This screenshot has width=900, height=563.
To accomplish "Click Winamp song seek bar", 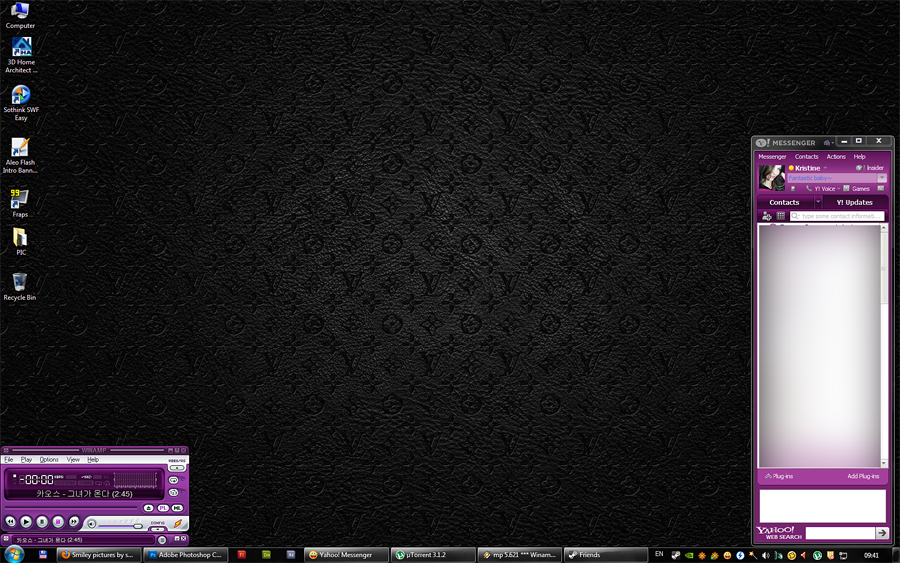I will (72, 508).
